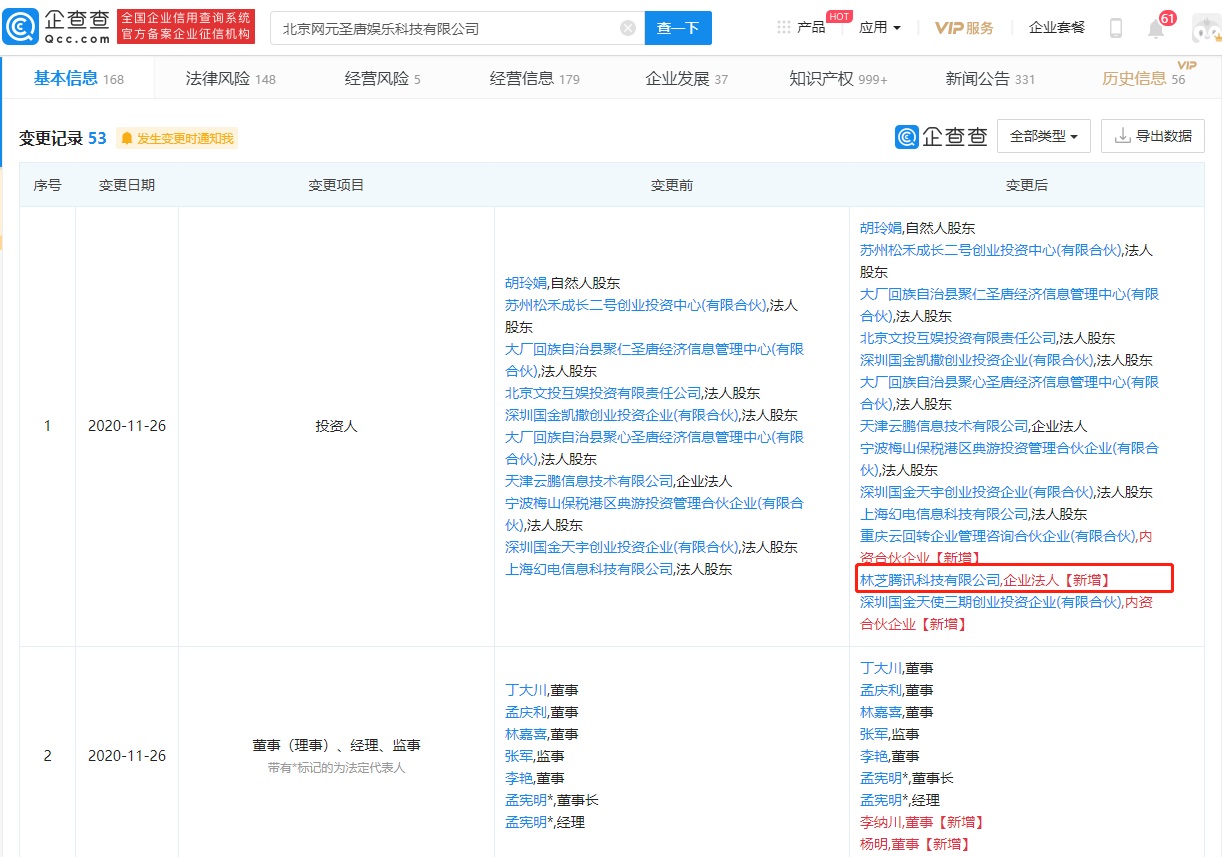
Task: Switch to the 法律风险 tab
Action: pos(216,76)
